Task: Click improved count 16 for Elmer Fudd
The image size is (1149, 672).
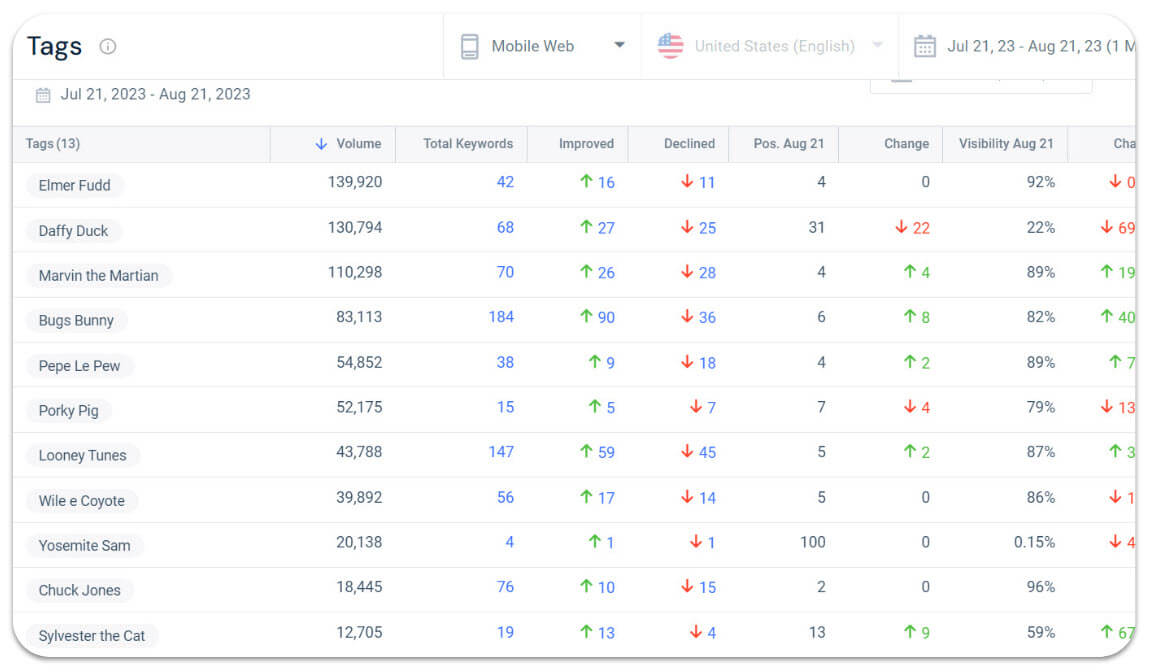Action: coord(605,182)
